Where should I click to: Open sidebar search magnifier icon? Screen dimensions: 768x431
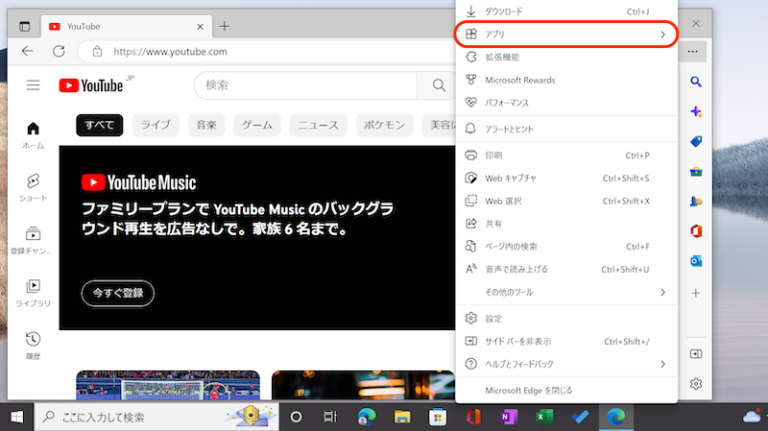click(696, 81)
